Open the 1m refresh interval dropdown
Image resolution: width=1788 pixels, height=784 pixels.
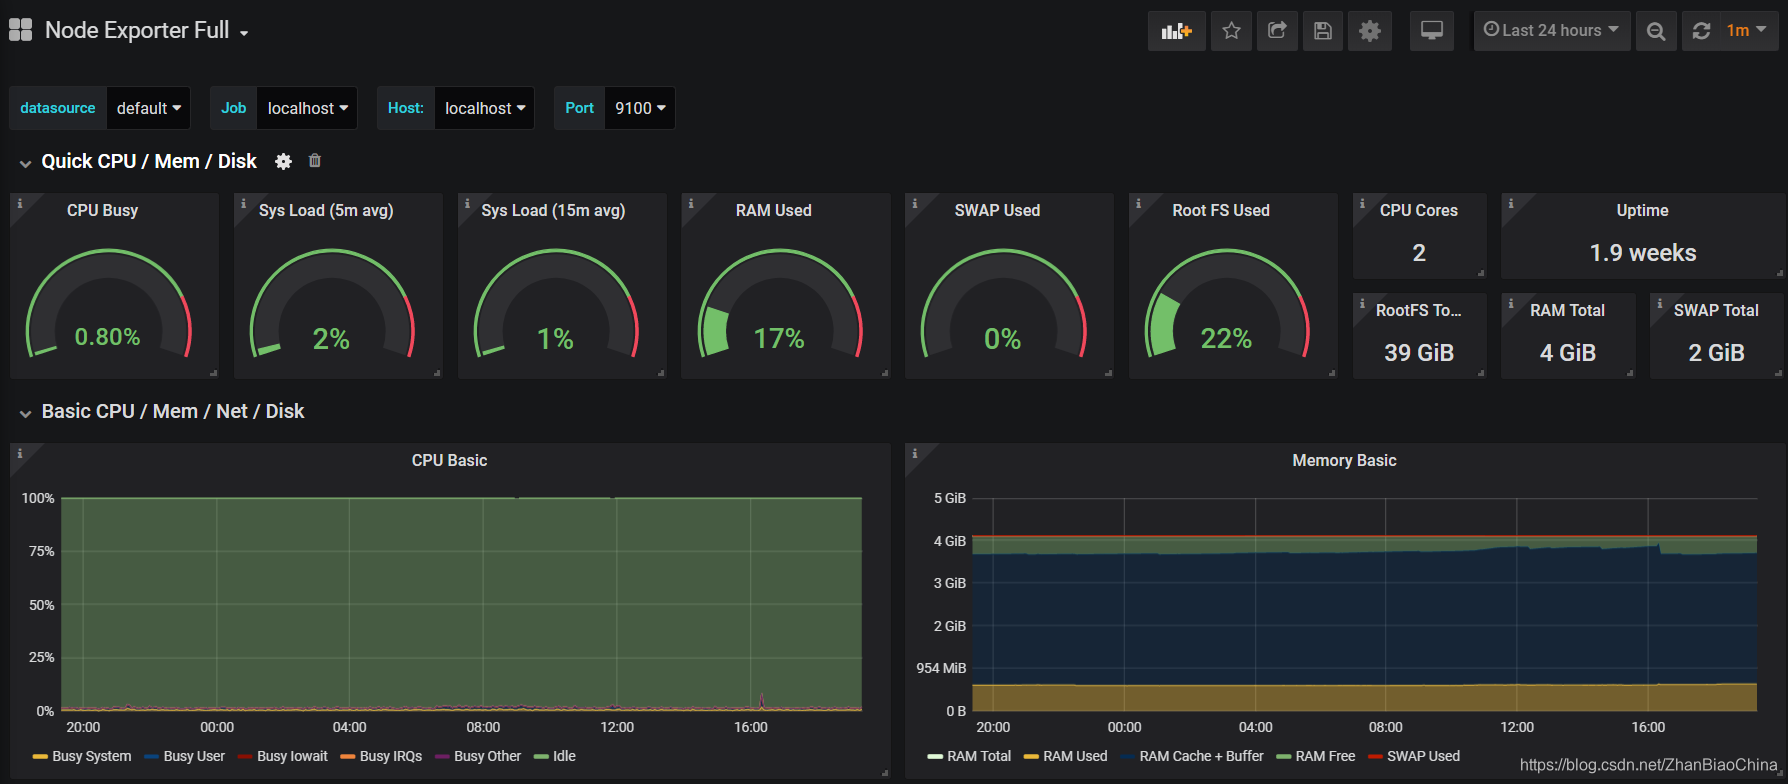click(x=1747, y=31)
